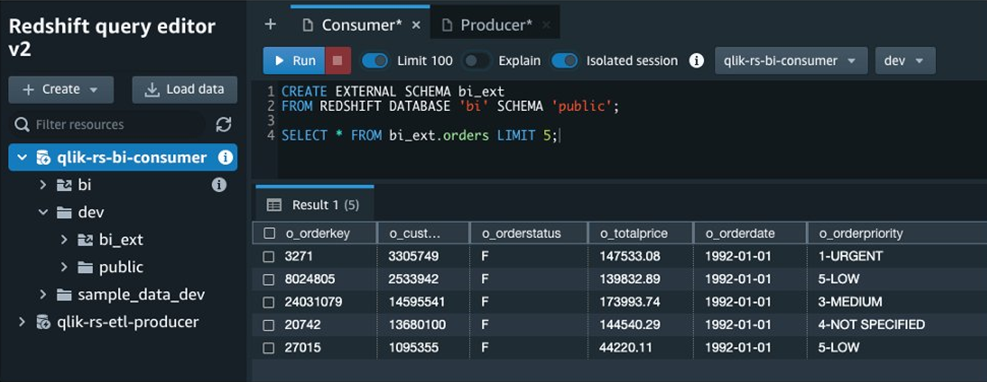Expand the bi_ext schema node
Image resolution: width=987 pixels, height=382 pixels.
point(64,240)
